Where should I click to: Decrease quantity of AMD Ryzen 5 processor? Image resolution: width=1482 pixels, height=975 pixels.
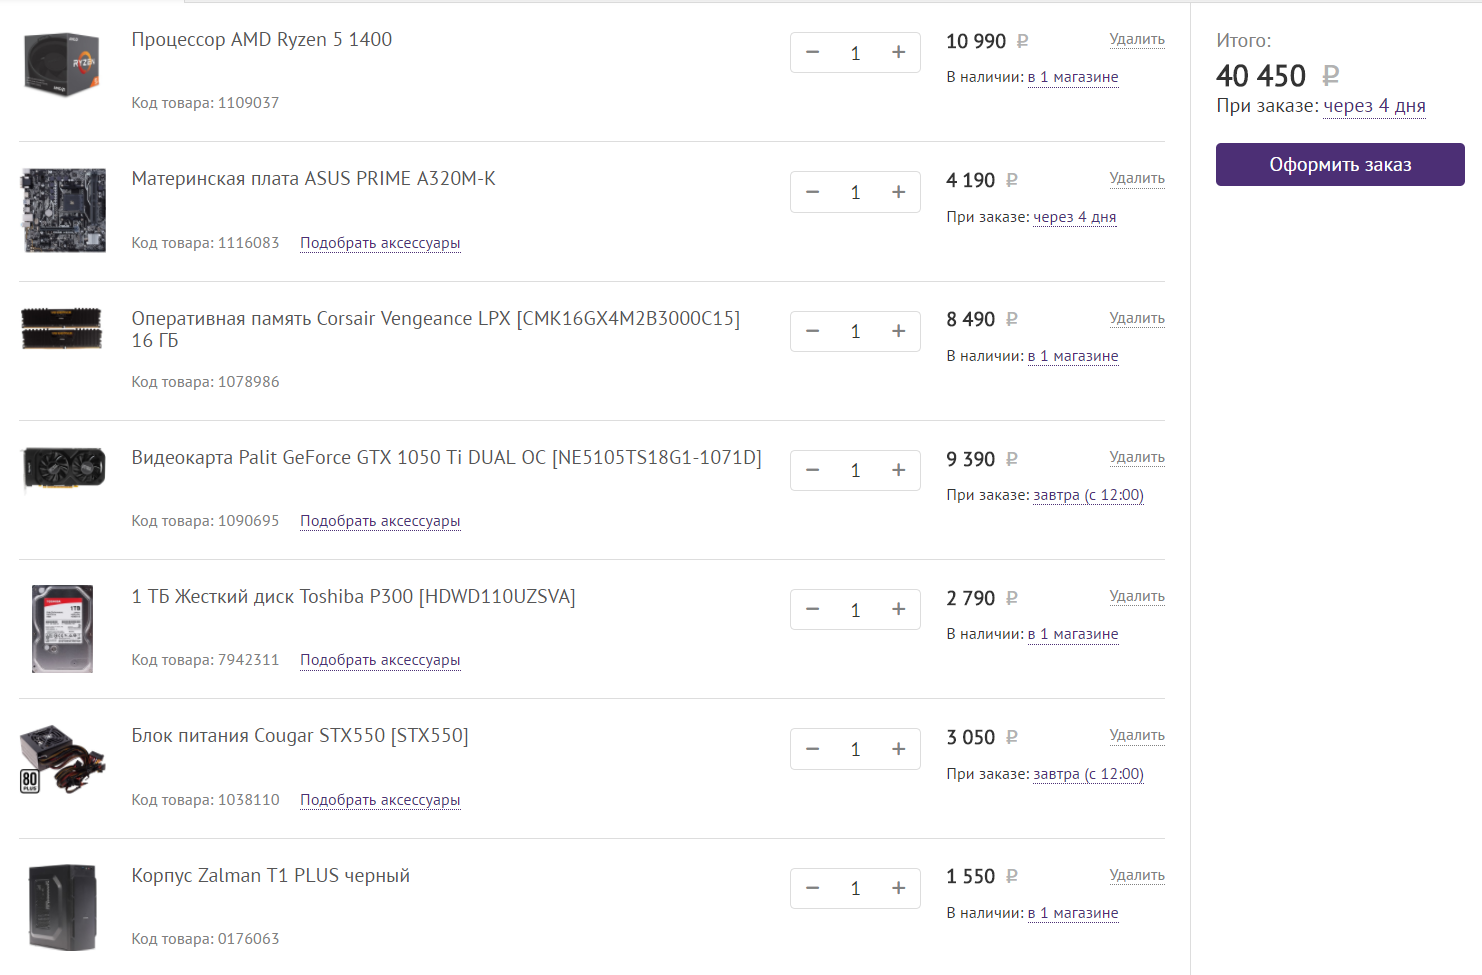coord(812,53)
